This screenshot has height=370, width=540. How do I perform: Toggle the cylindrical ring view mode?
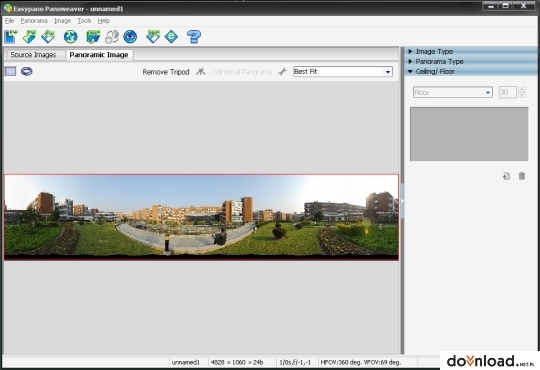(x=27, y=71)
